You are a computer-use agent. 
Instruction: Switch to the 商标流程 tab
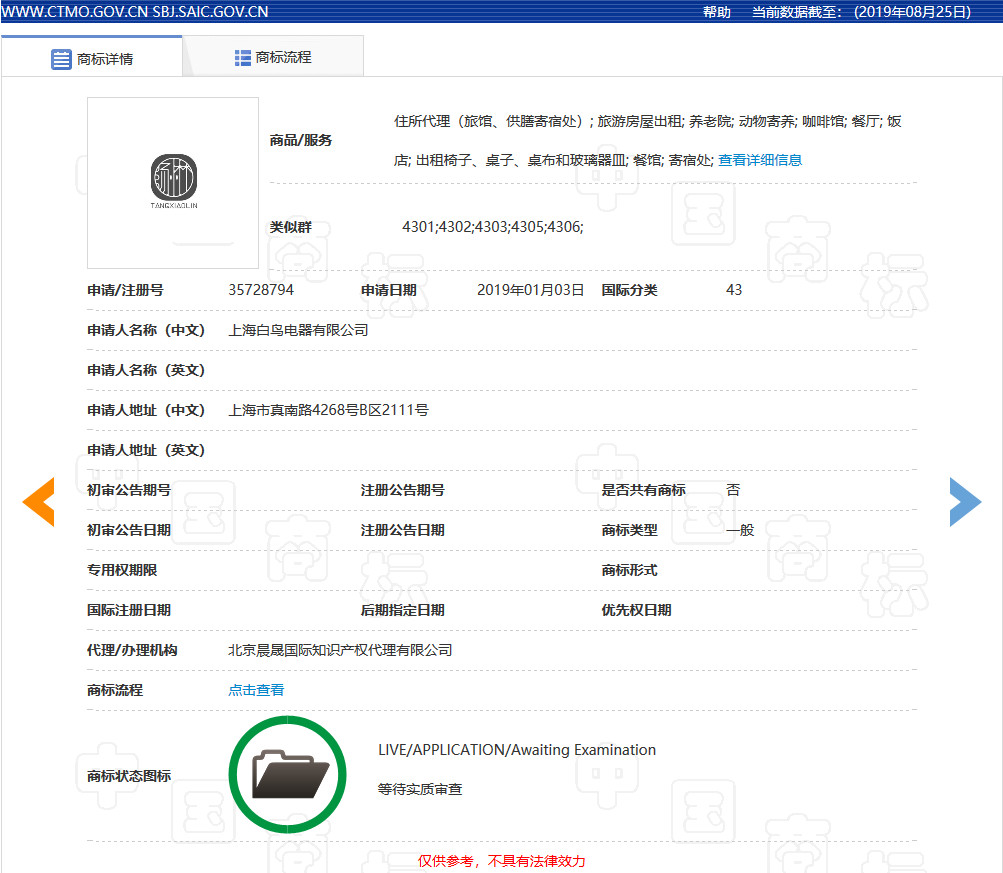click(285, 57)
